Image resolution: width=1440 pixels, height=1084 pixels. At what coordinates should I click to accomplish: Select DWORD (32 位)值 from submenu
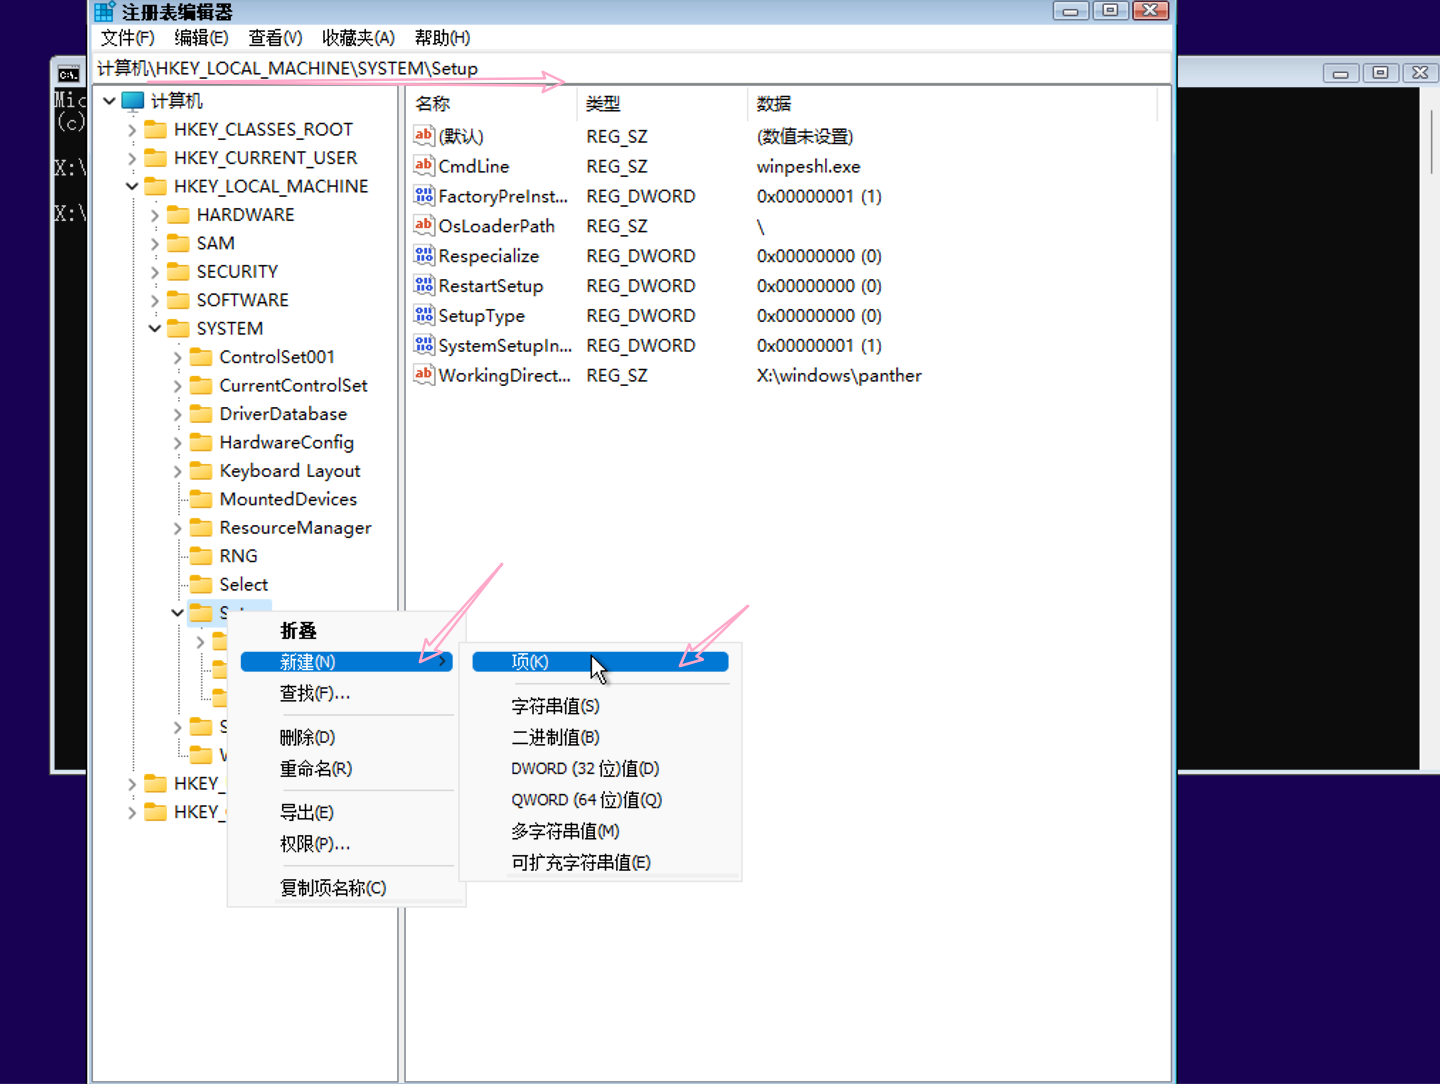point(585,769)
